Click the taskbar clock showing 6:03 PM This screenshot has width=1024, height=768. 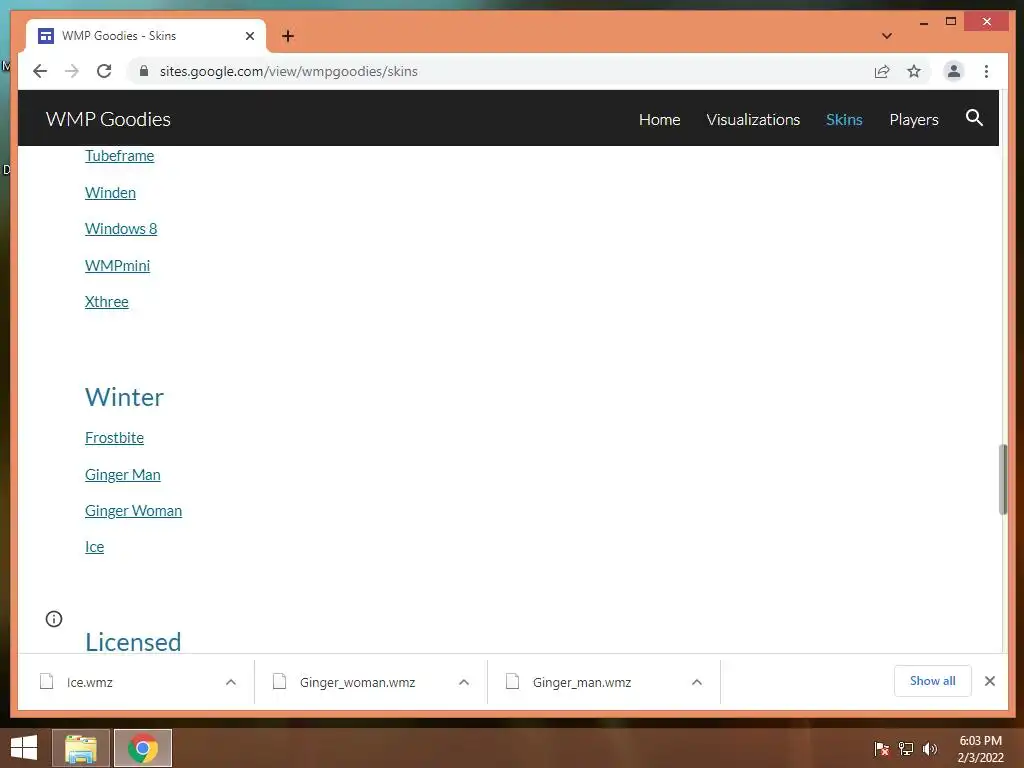coord(980,749)
